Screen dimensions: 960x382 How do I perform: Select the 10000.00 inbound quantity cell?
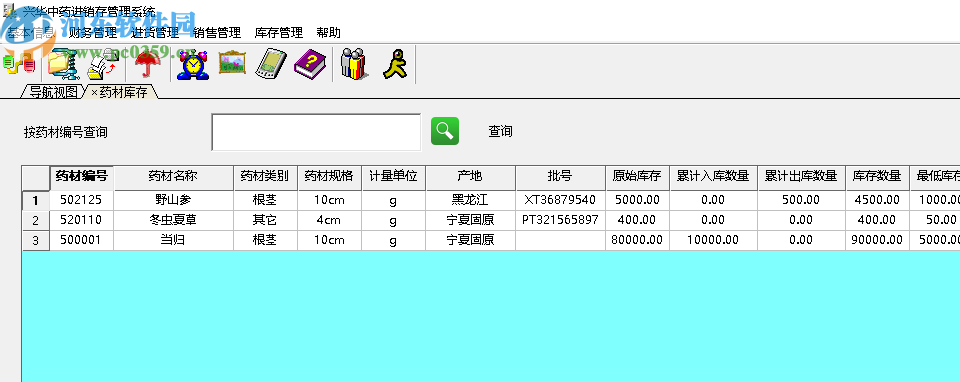713,241
